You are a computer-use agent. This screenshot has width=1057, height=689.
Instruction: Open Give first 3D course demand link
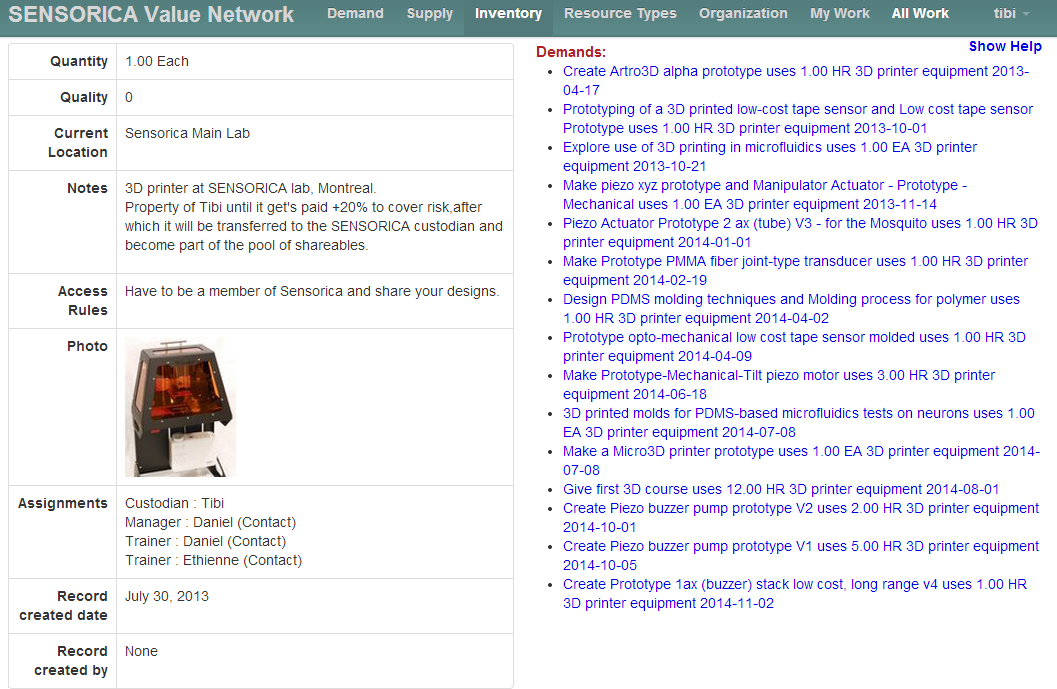781,489
